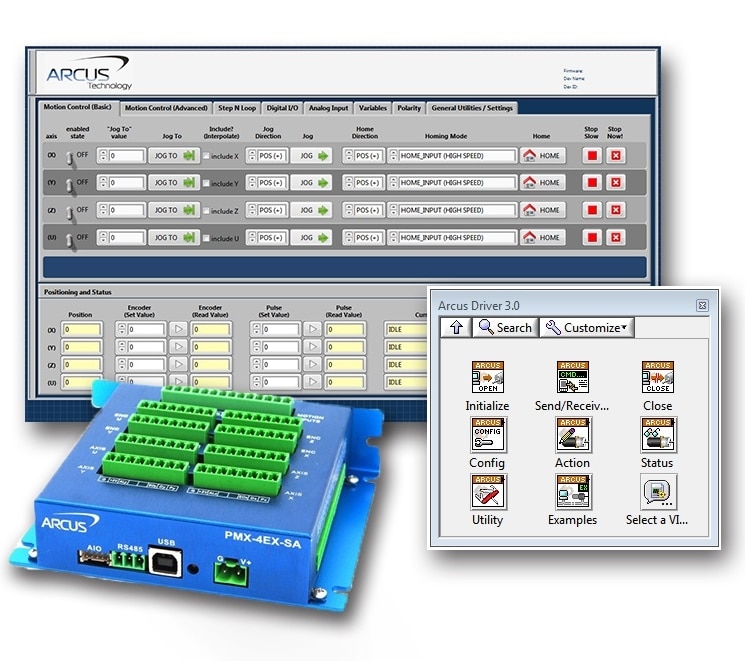Open Y axis Homing Mode dropdown
Viewport: 745px width, 661px height.
point(452,182)
